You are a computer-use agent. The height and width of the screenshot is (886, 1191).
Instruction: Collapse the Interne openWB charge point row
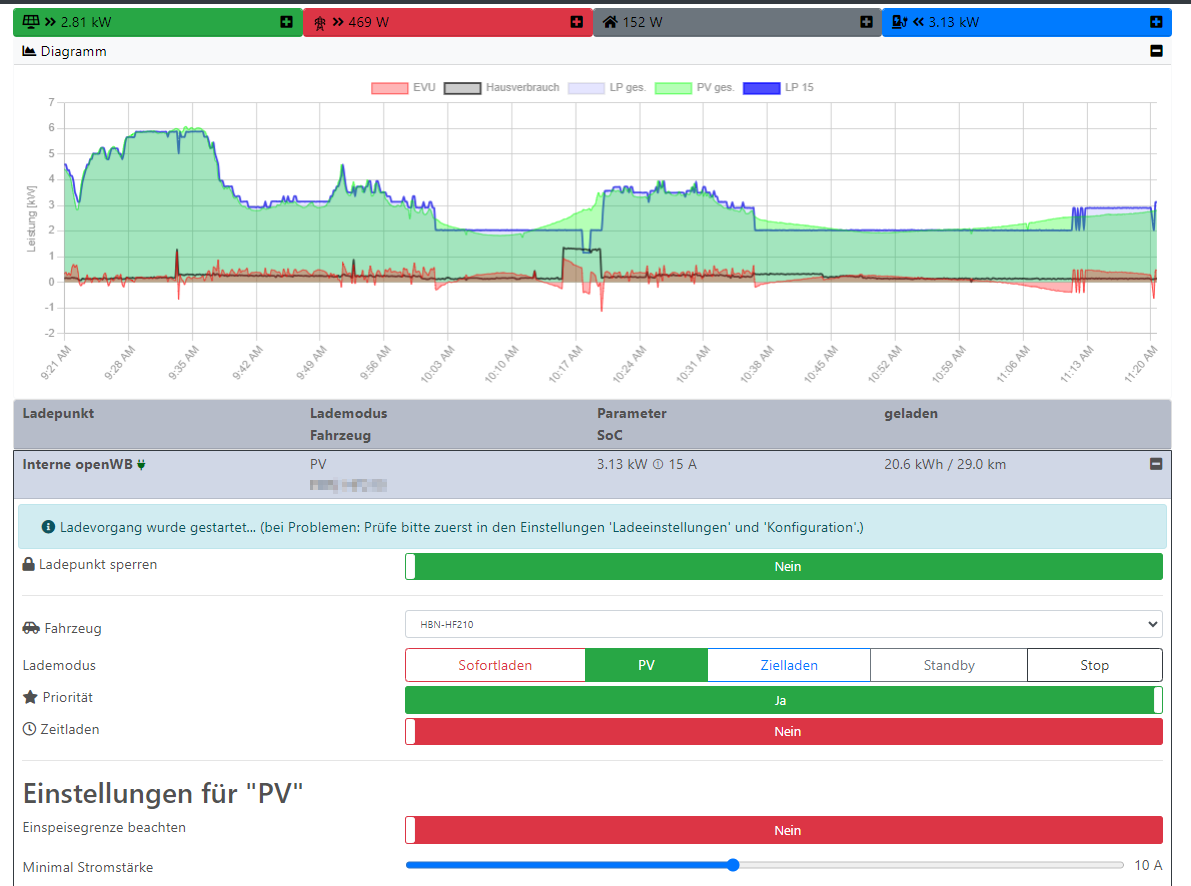click(1156, 464)
